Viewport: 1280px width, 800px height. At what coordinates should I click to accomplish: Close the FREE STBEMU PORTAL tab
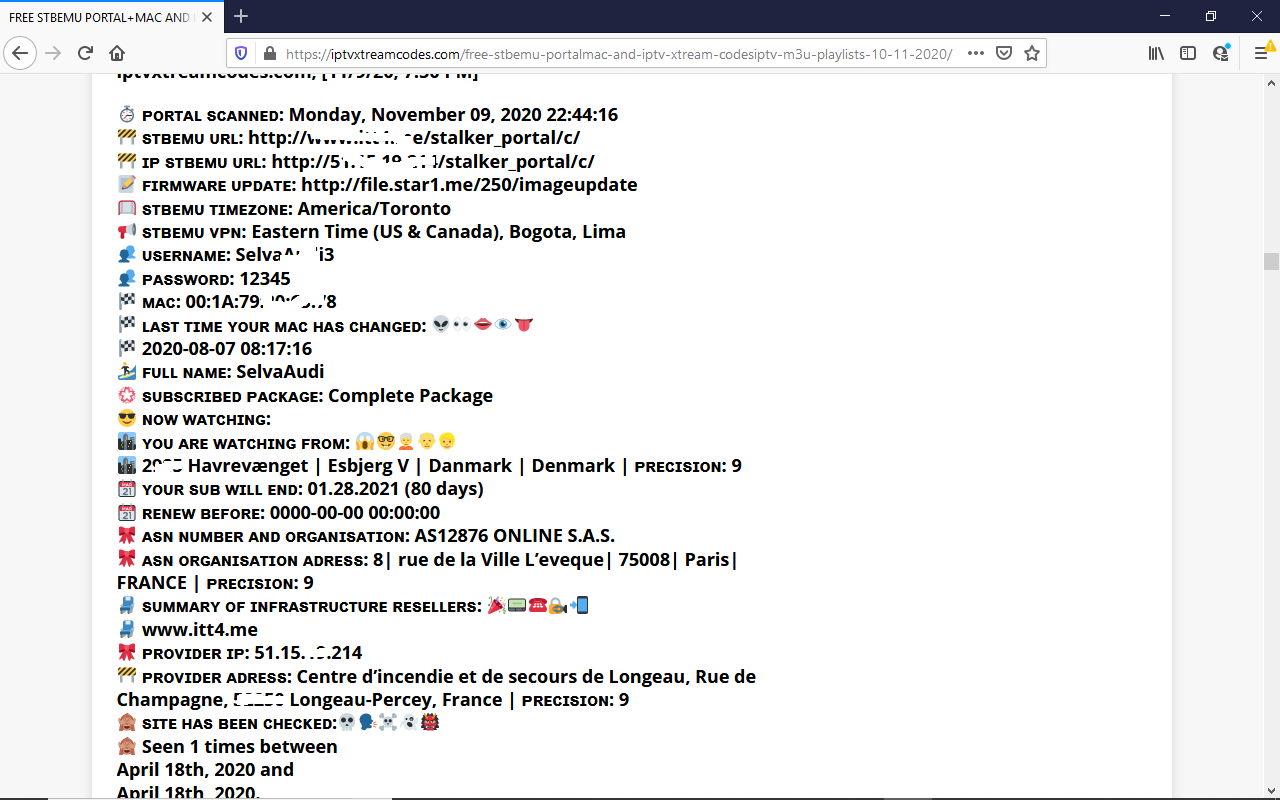pos(209,17)
